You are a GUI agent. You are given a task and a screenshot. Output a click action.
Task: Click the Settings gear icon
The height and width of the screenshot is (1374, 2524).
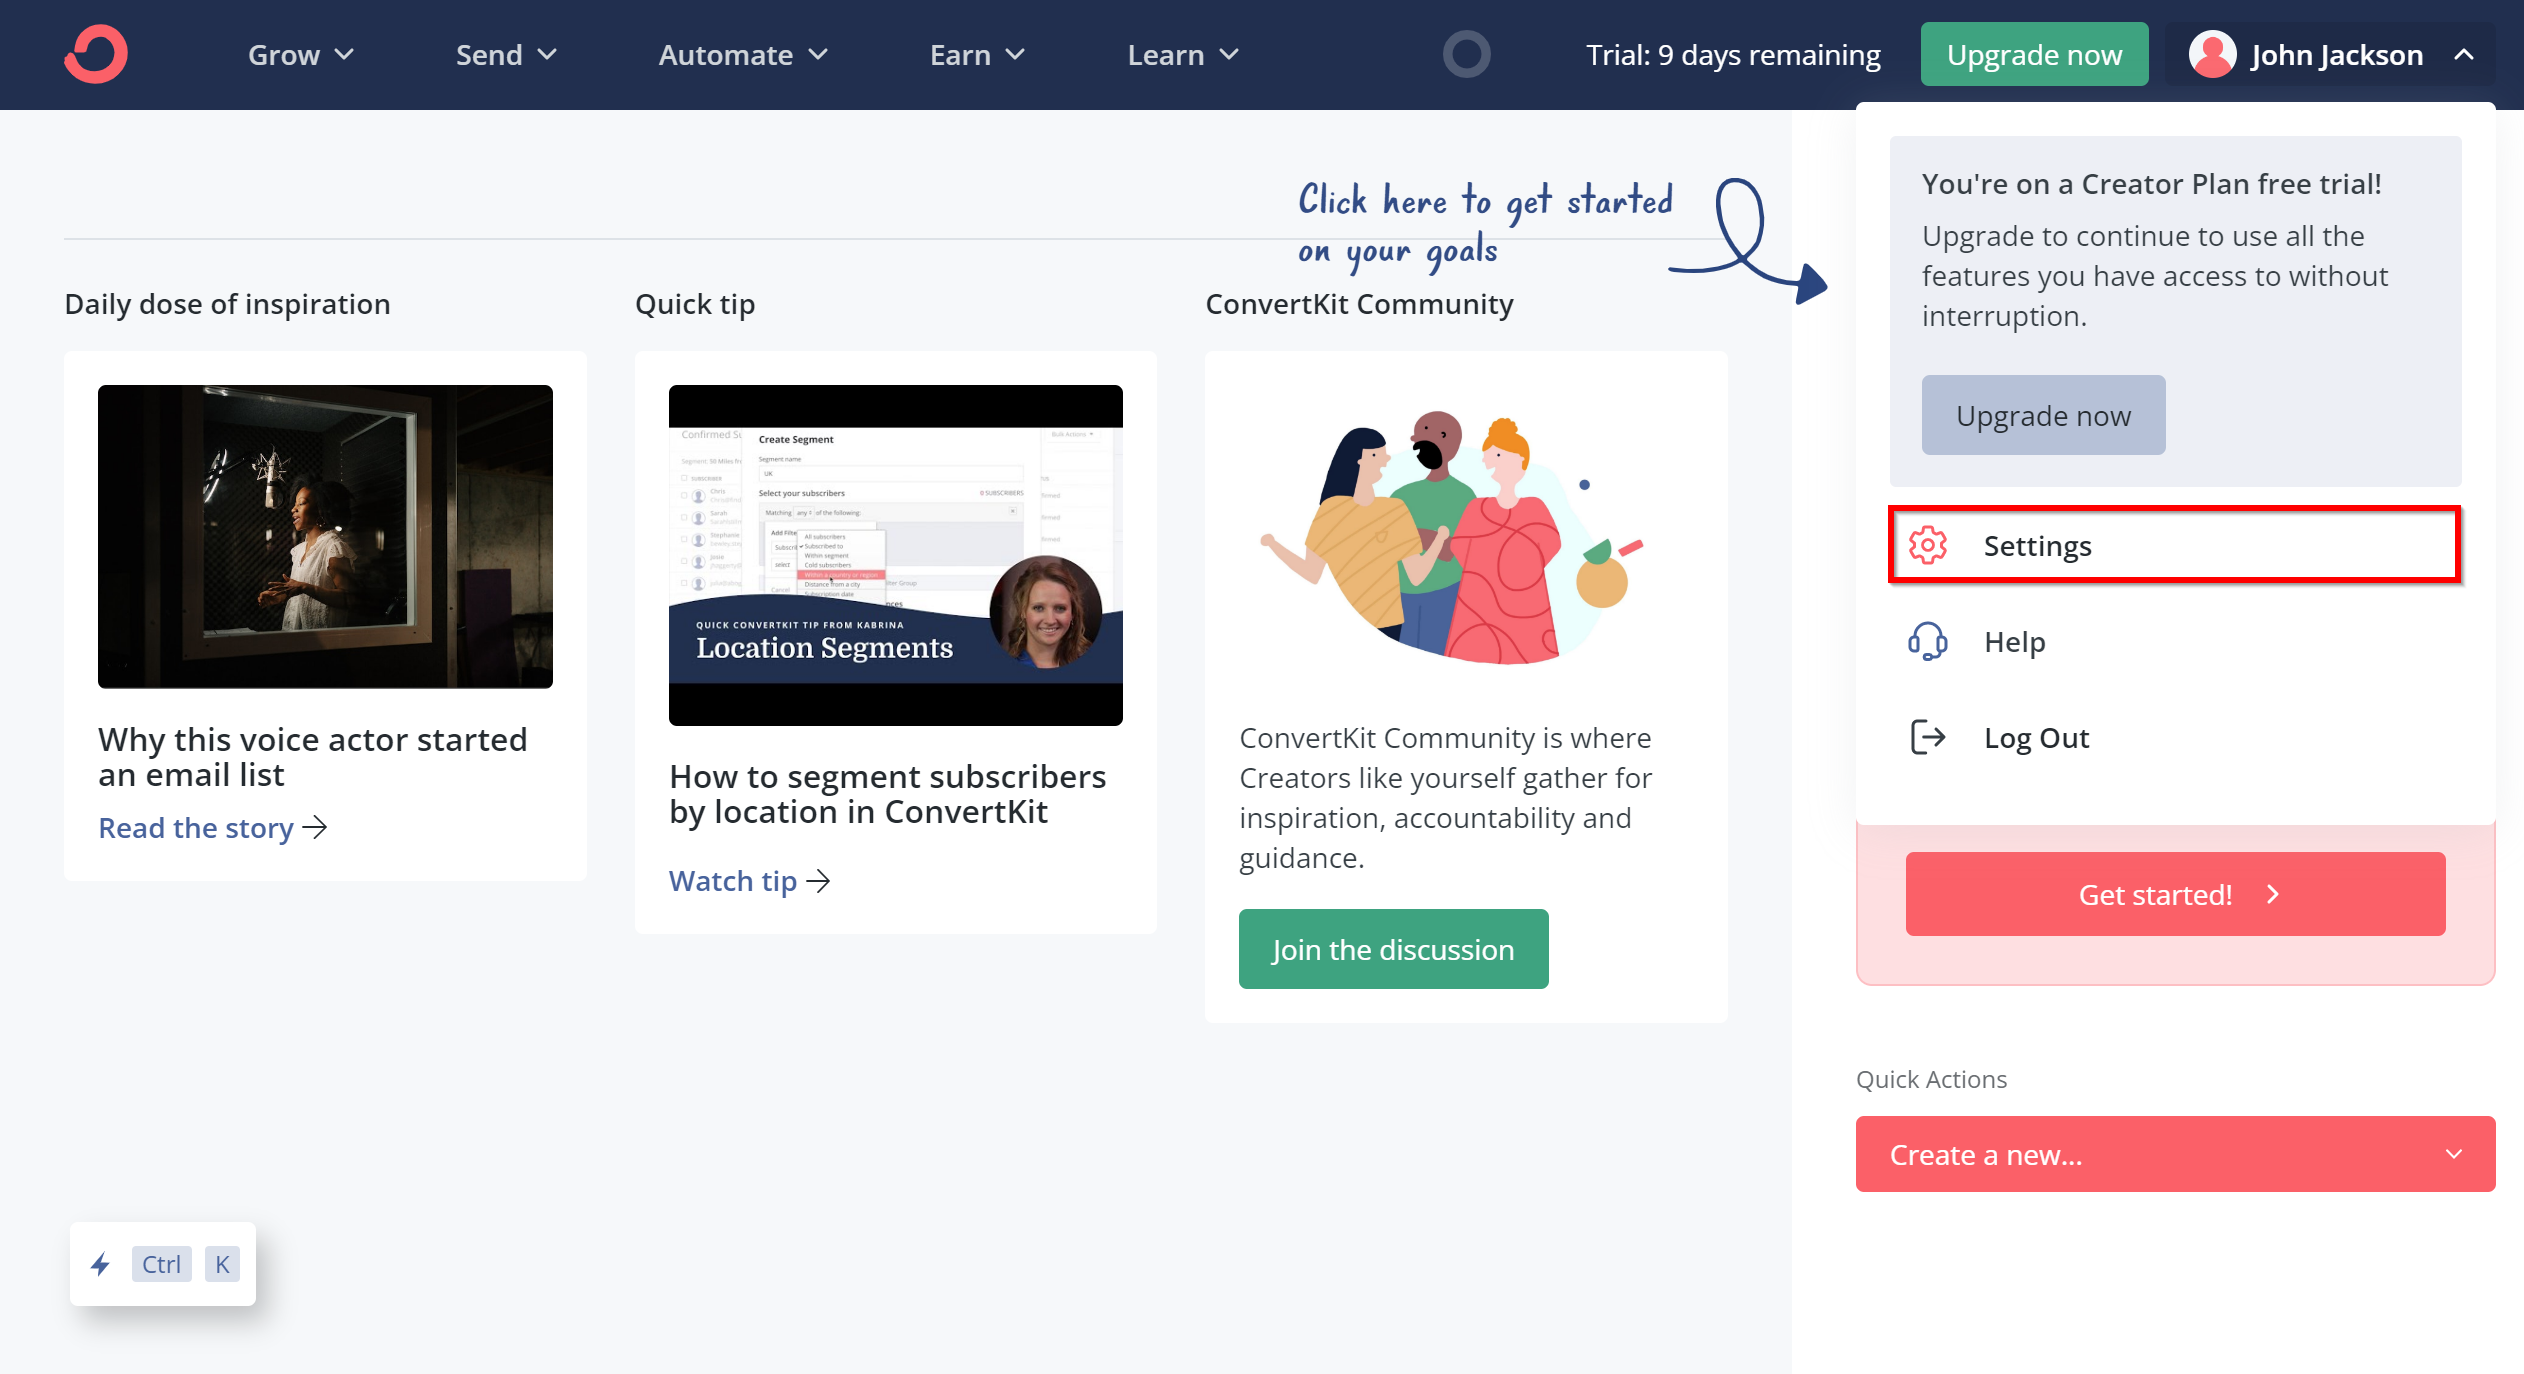click(x=1927, y=545)
